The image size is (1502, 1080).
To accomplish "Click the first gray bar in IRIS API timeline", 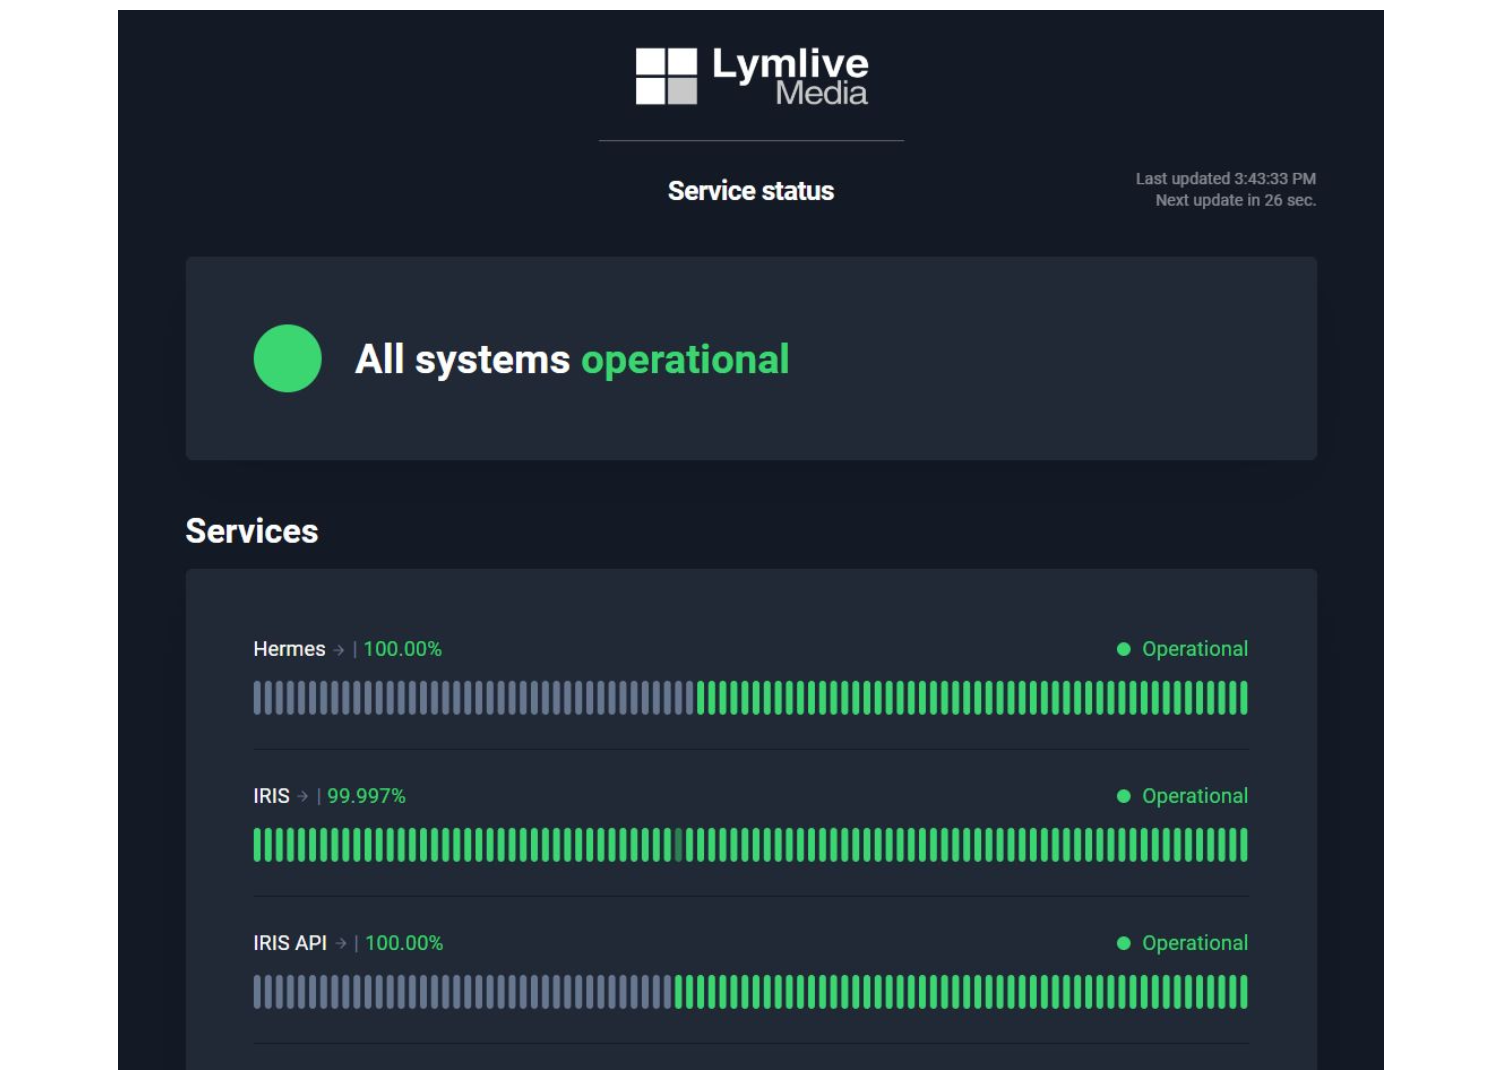I will (x=257, y=992).
